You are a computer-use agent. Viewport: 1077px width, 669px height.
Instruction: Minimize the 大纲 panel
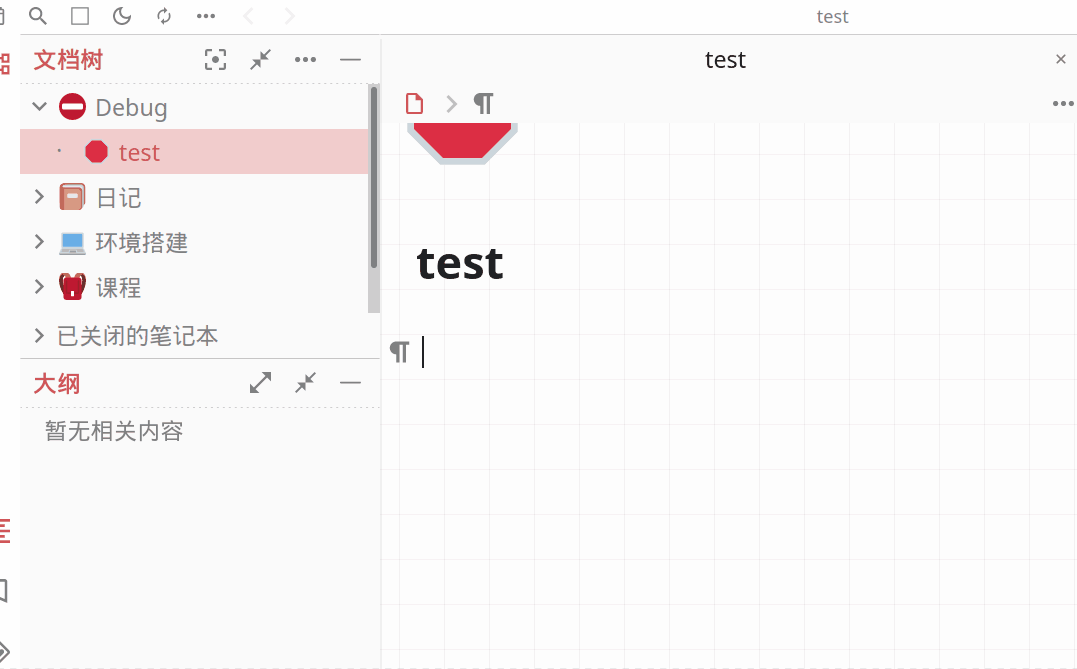coord(350,383)
